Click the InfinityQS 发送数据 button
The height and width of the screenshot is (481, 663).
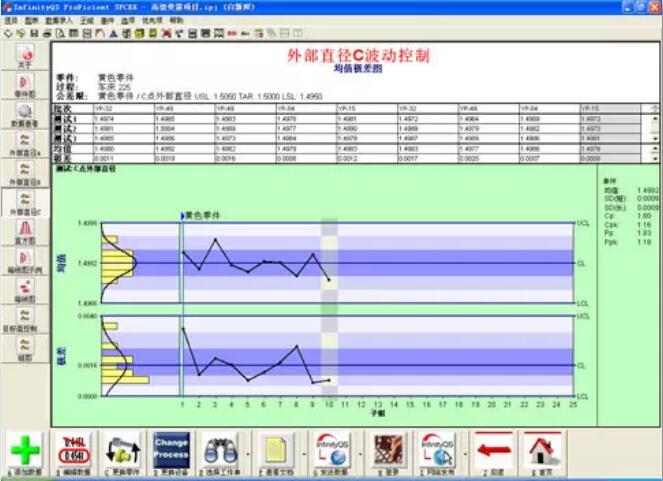tap(332, 454)
